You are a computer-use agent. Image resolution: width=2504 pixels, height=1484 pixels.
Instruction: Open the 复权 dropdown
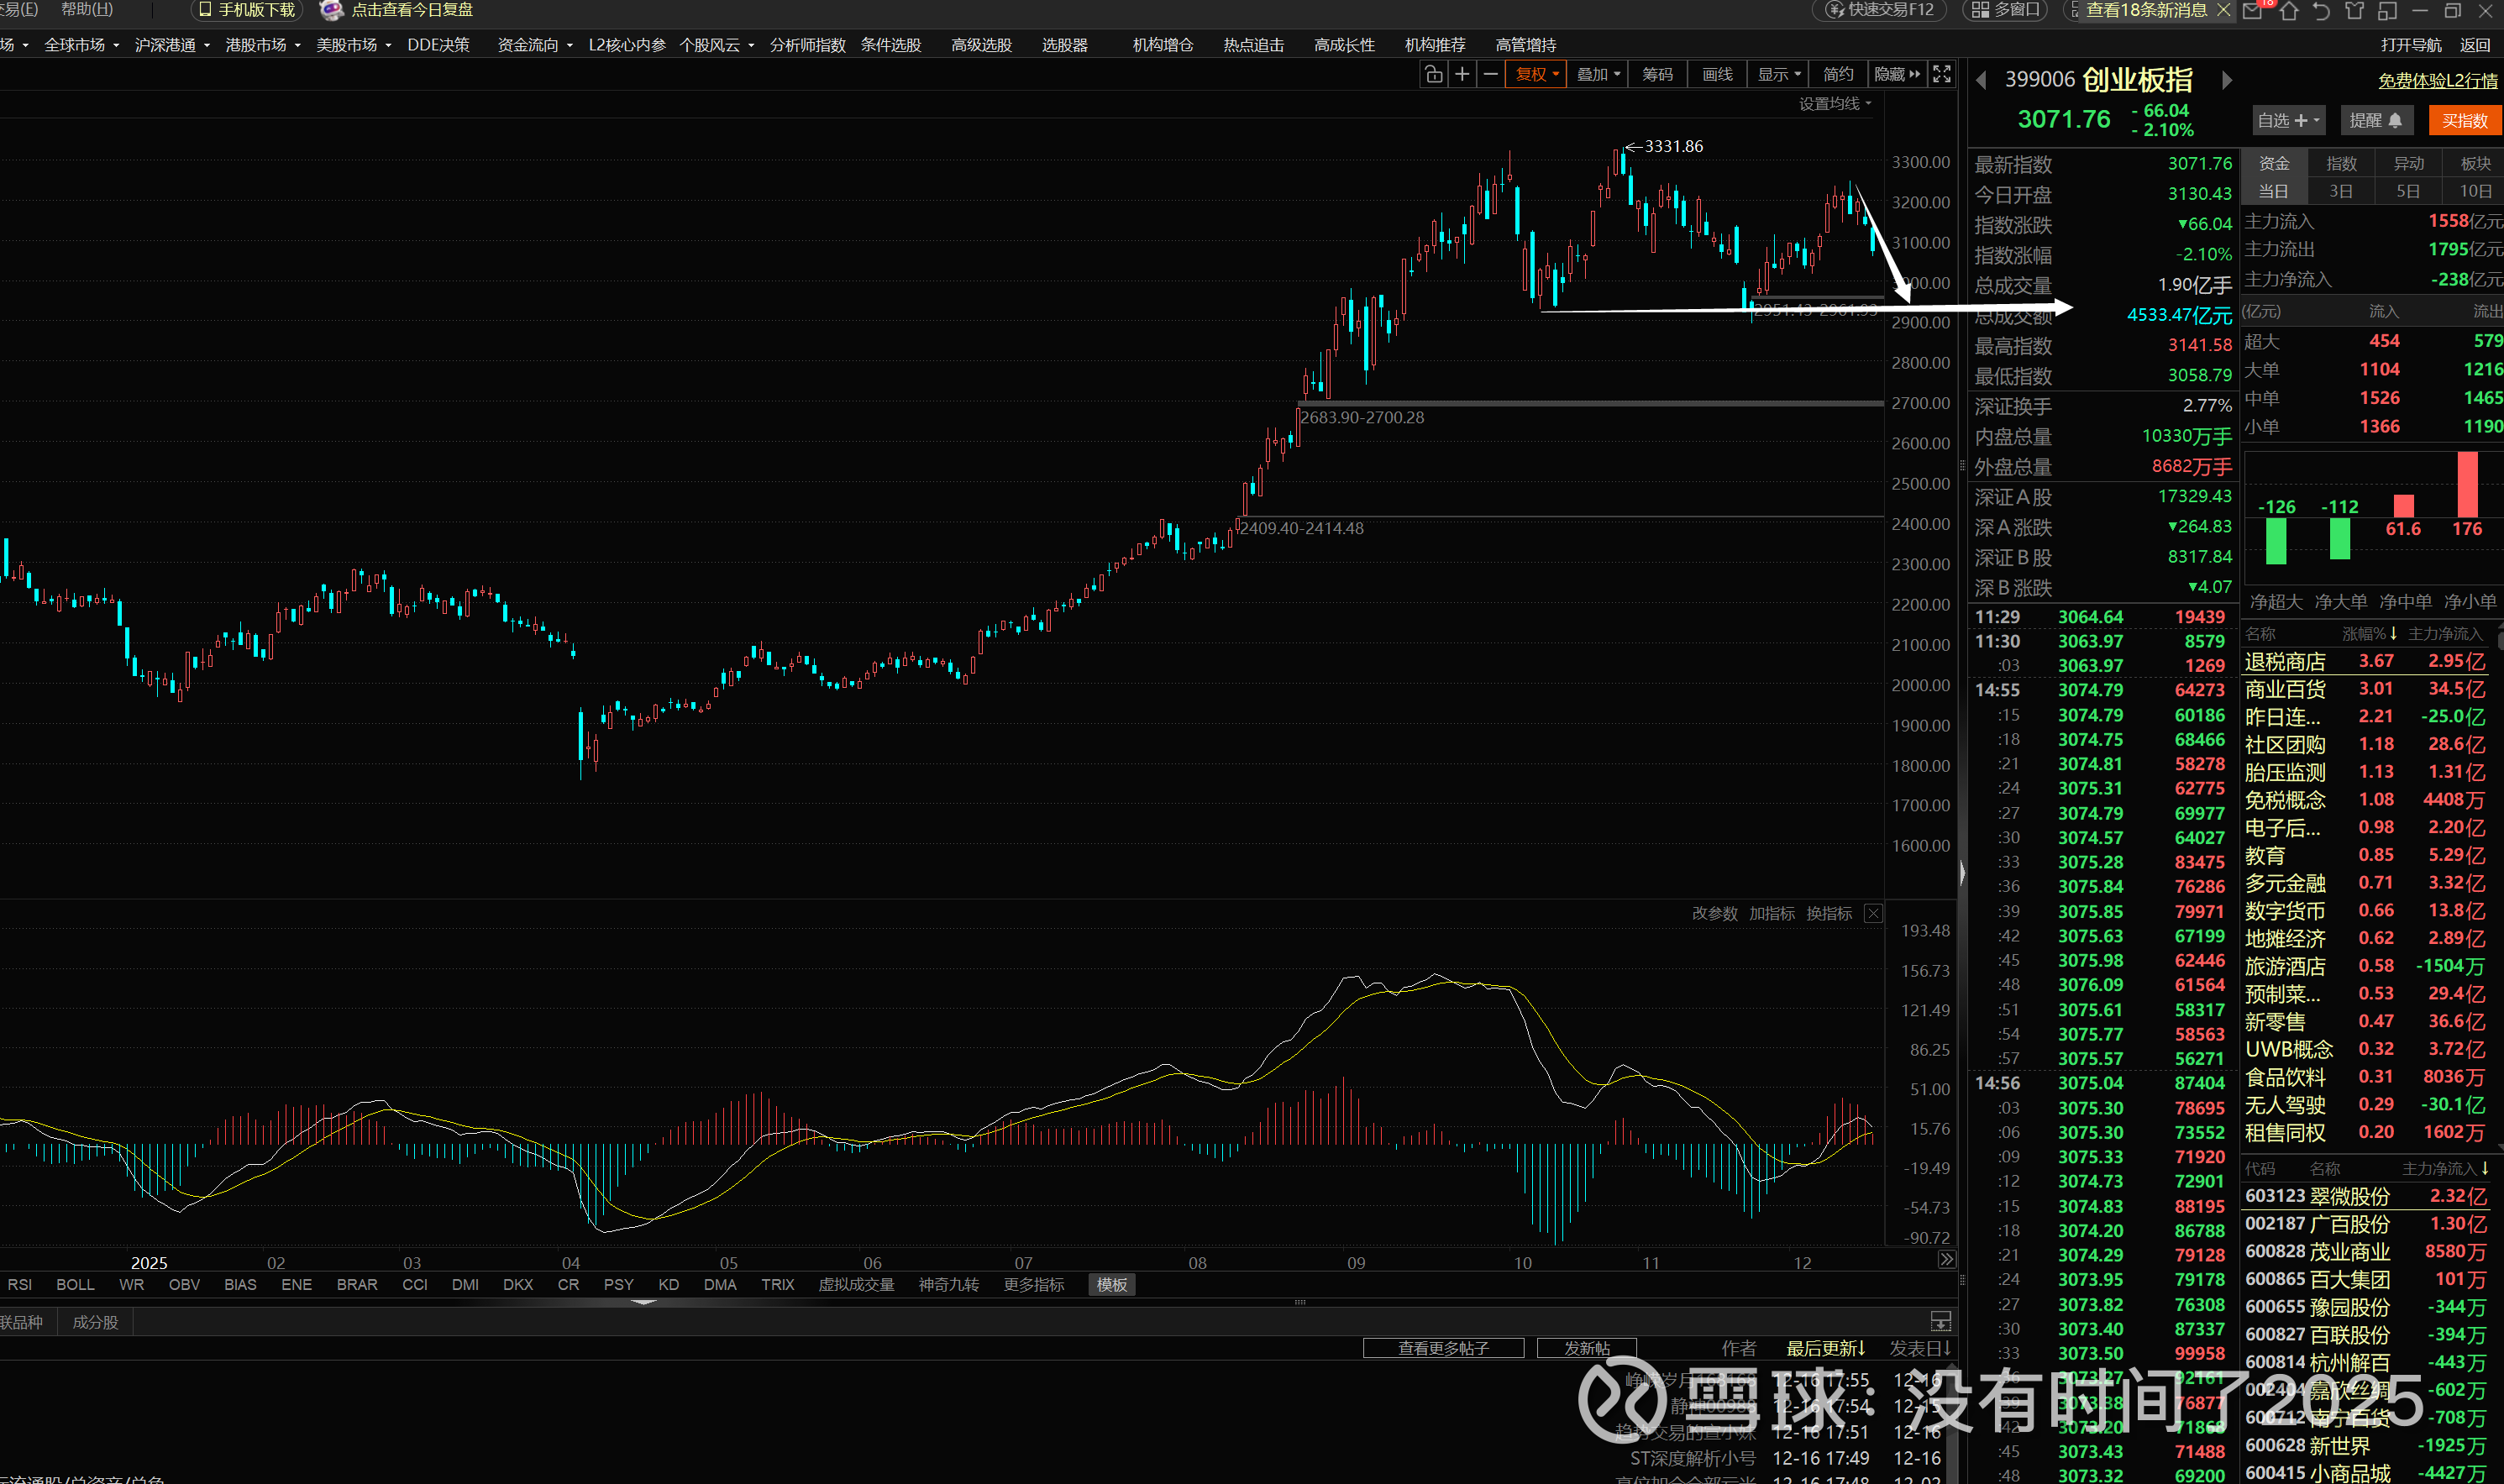pos(1537,74)
